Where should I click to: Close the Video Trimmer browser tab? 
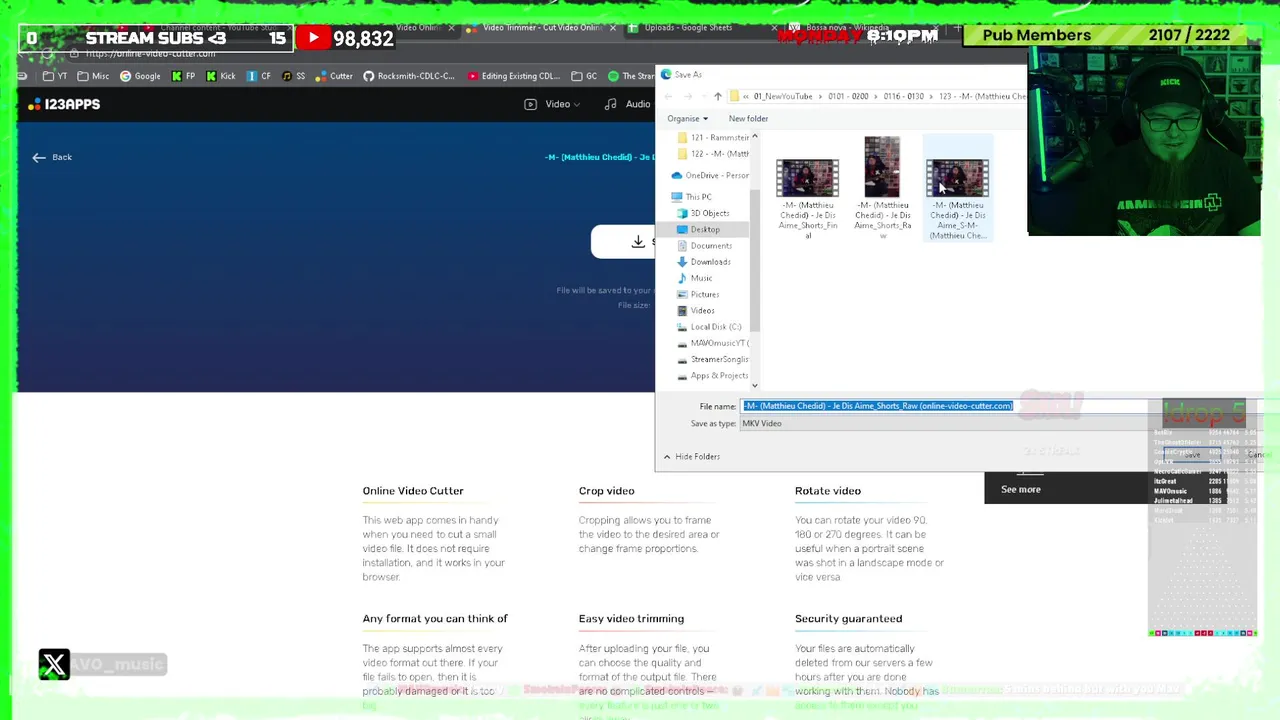click(x=613, y=28)
